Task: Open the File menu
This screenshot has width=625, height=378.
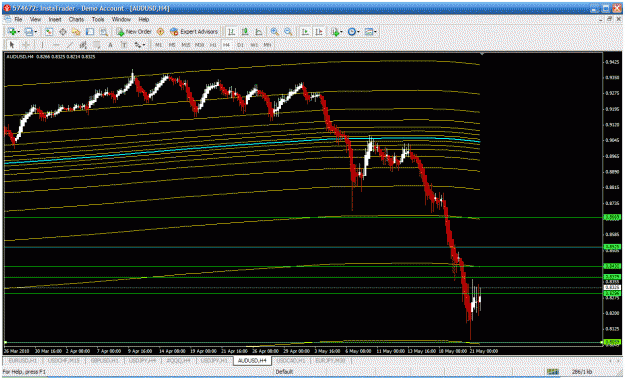Action: click(18, 19)
